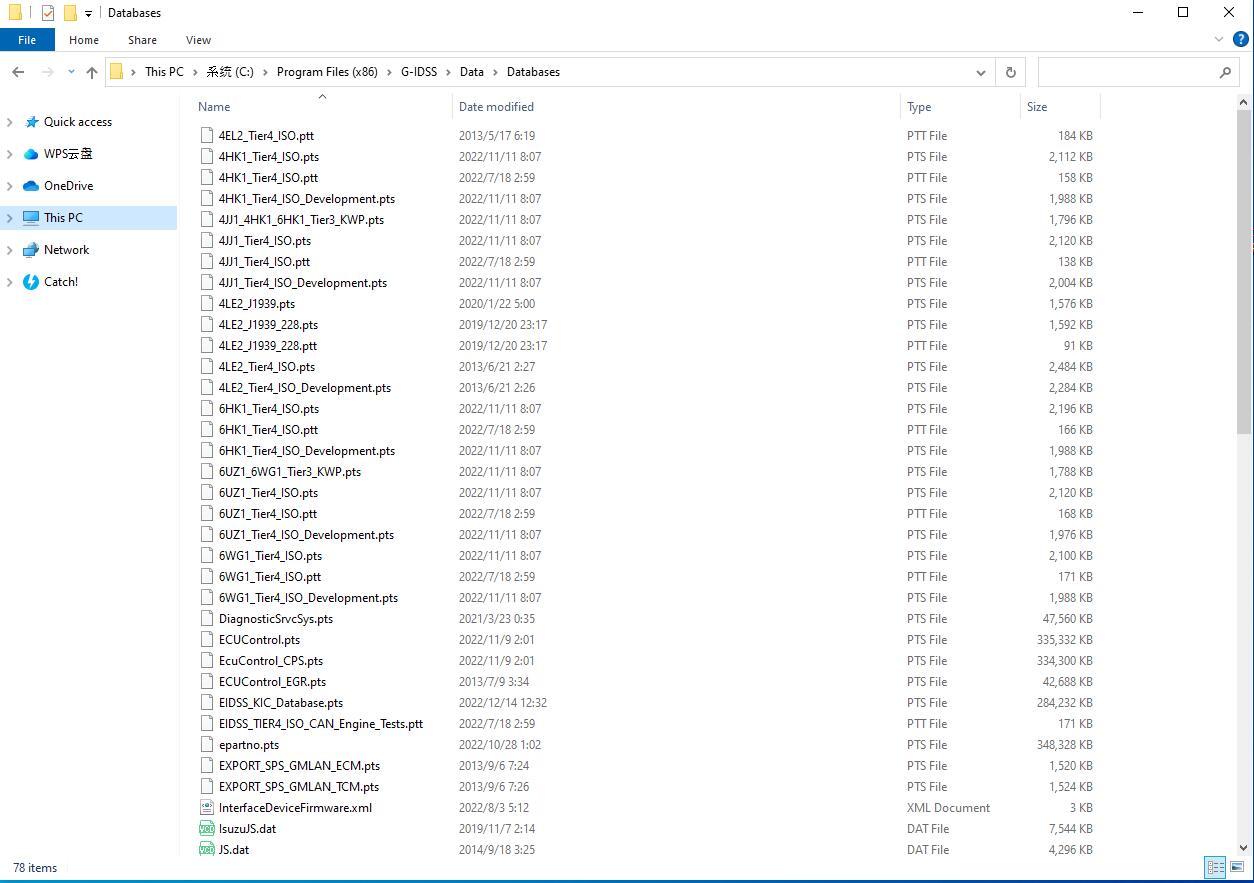Viewport: 1254px width, 883px height.
Task: Select file DiagnosticSrvcSys.pts
Action: pos(276,619)
